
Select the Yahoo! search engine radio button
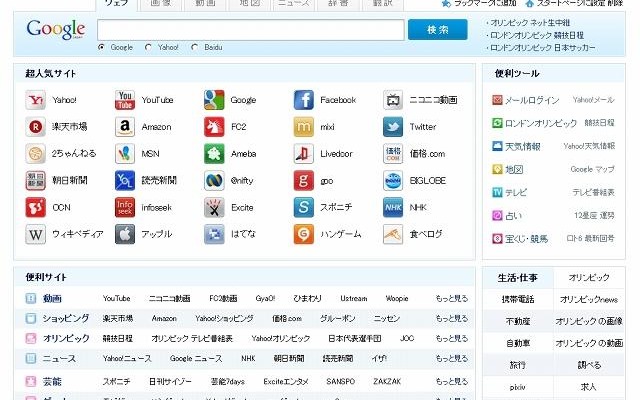148,47
